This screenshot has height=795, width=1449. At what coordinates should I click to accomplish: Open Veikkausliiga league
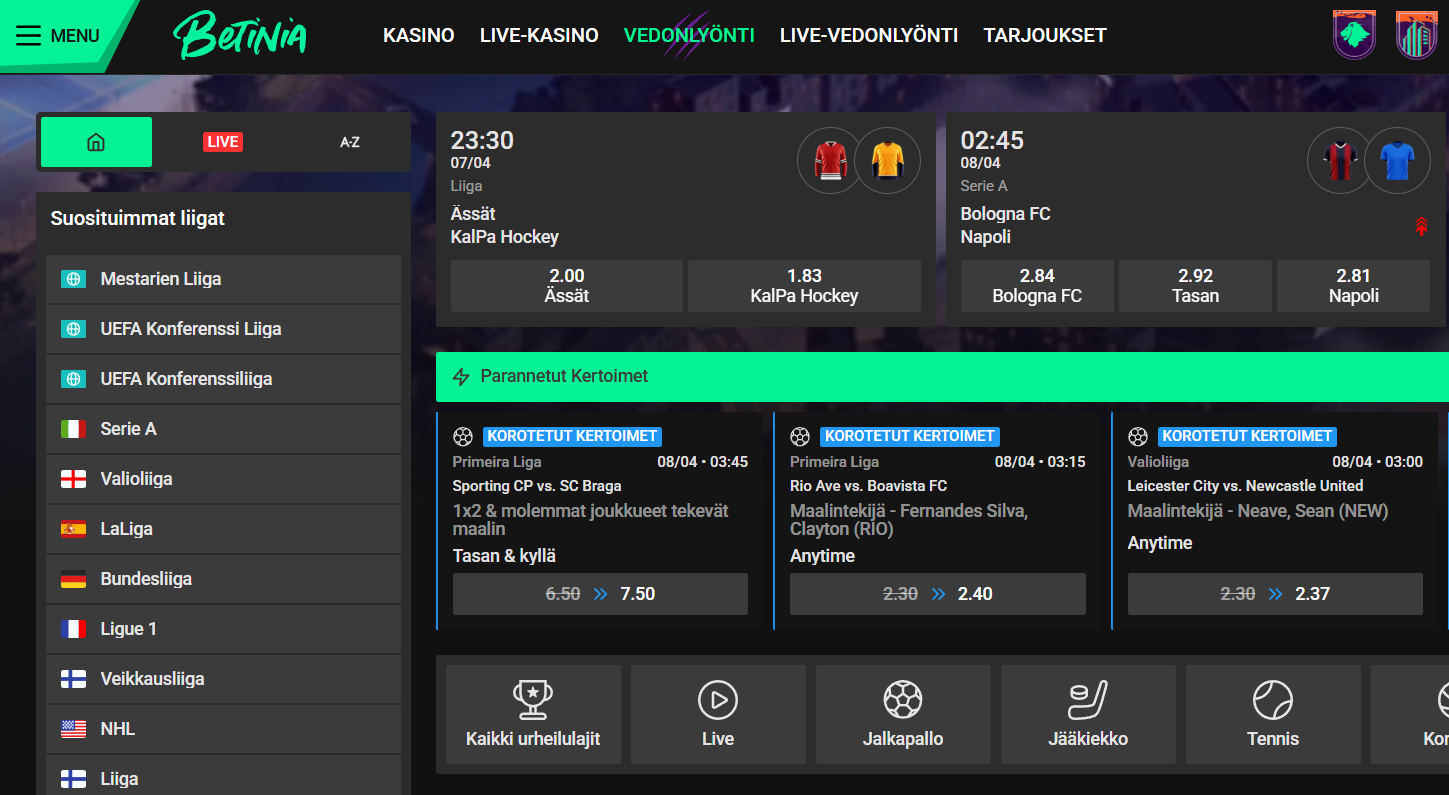pyautogui.click(x=223, y=679)
